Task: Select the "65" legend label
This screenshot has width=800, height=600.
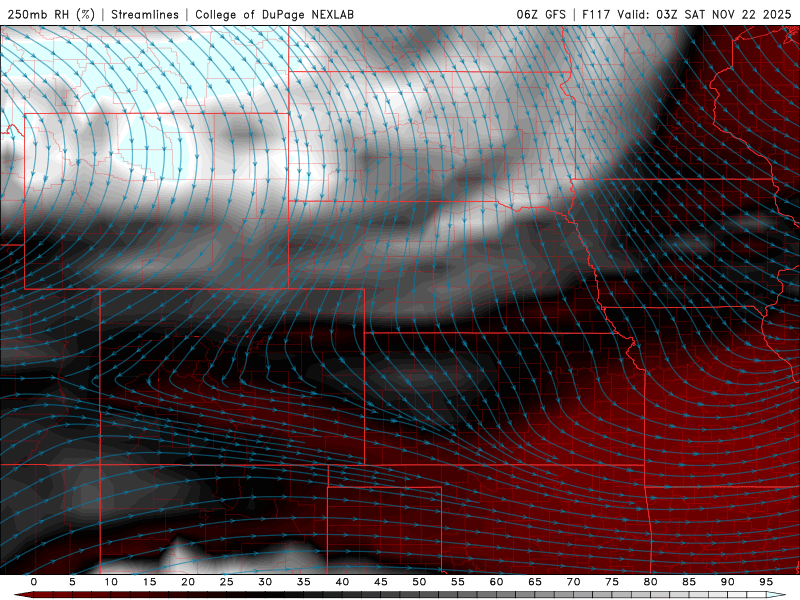Action: pos(535,582)
